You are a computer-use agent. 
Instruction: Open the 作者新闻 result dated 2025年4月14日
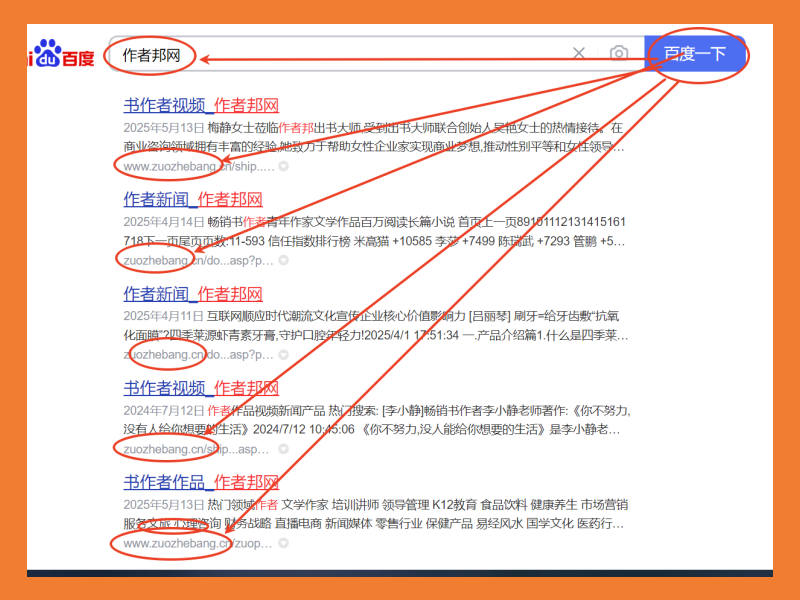[x=193, y=200]
